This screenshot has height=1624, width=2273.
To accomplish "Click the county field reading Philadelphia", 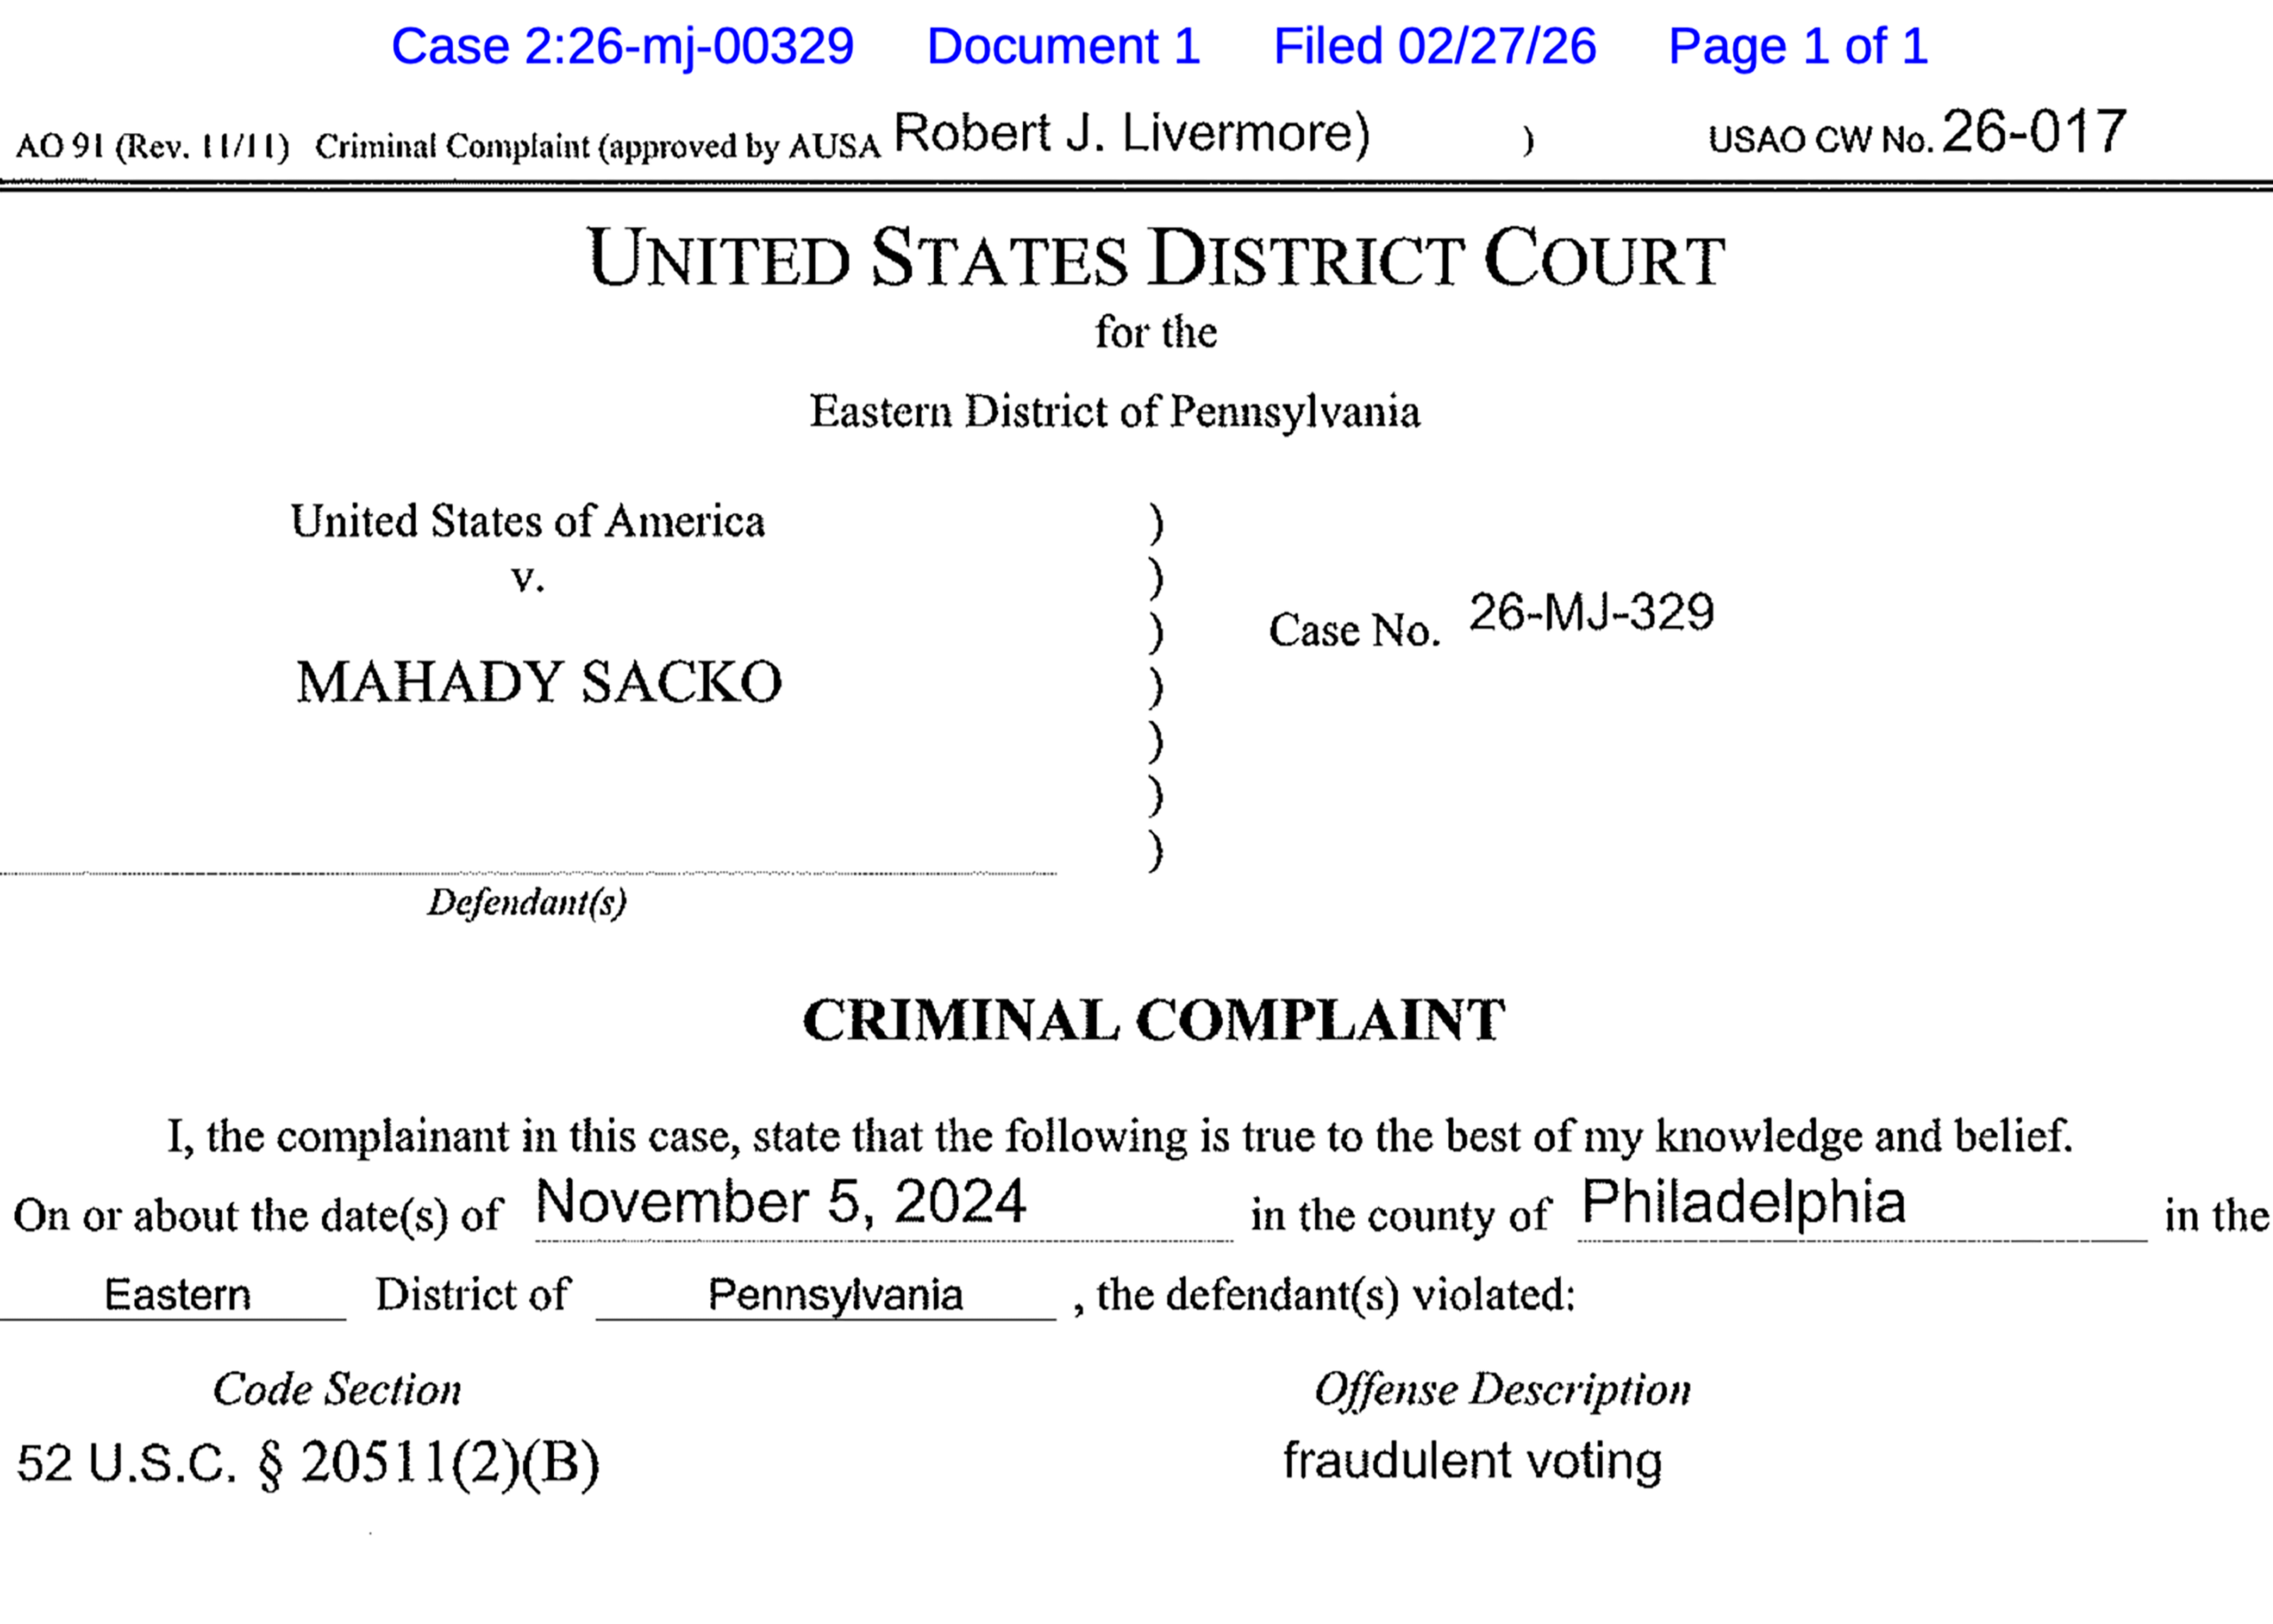I will pyautogui.click(x=1743, y=1202).
